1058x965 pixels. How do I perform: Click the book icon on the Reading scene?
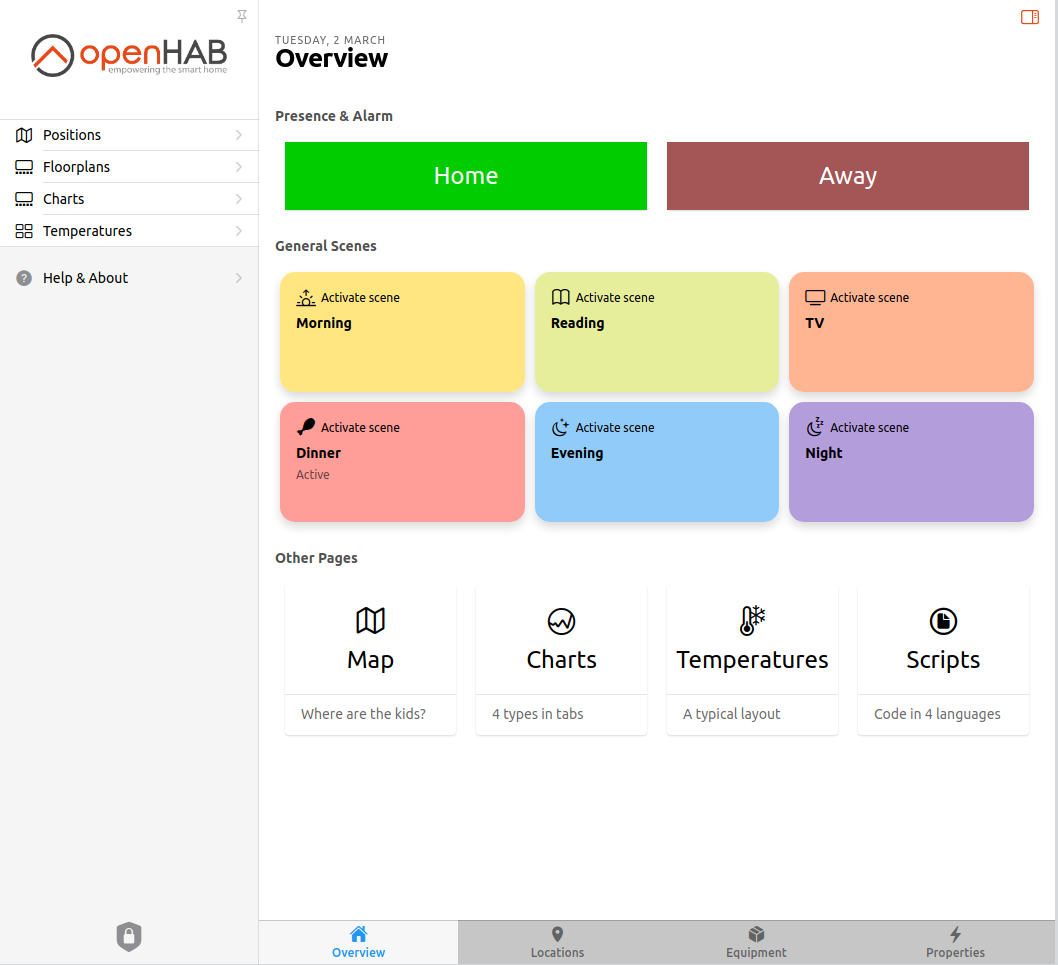(559, 296)
